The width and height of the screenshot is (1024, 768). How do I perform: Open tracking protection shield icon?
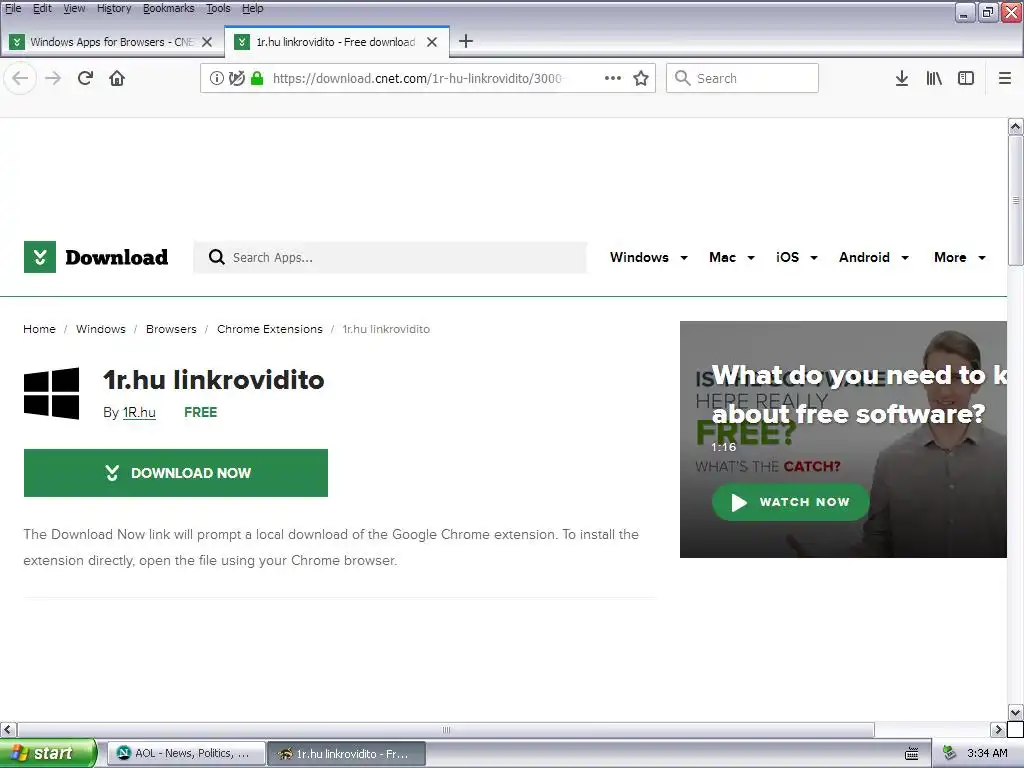point(236,78)
